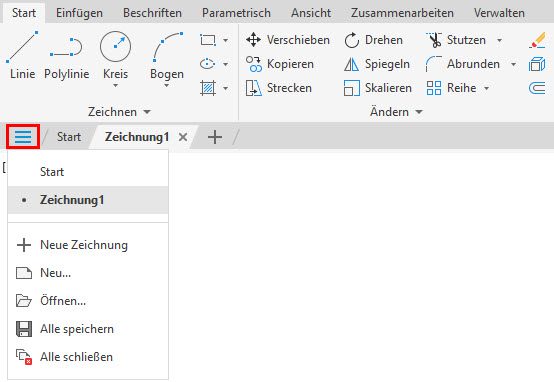Choose Zeichnung1 in the dropdown list

point(88,200)
